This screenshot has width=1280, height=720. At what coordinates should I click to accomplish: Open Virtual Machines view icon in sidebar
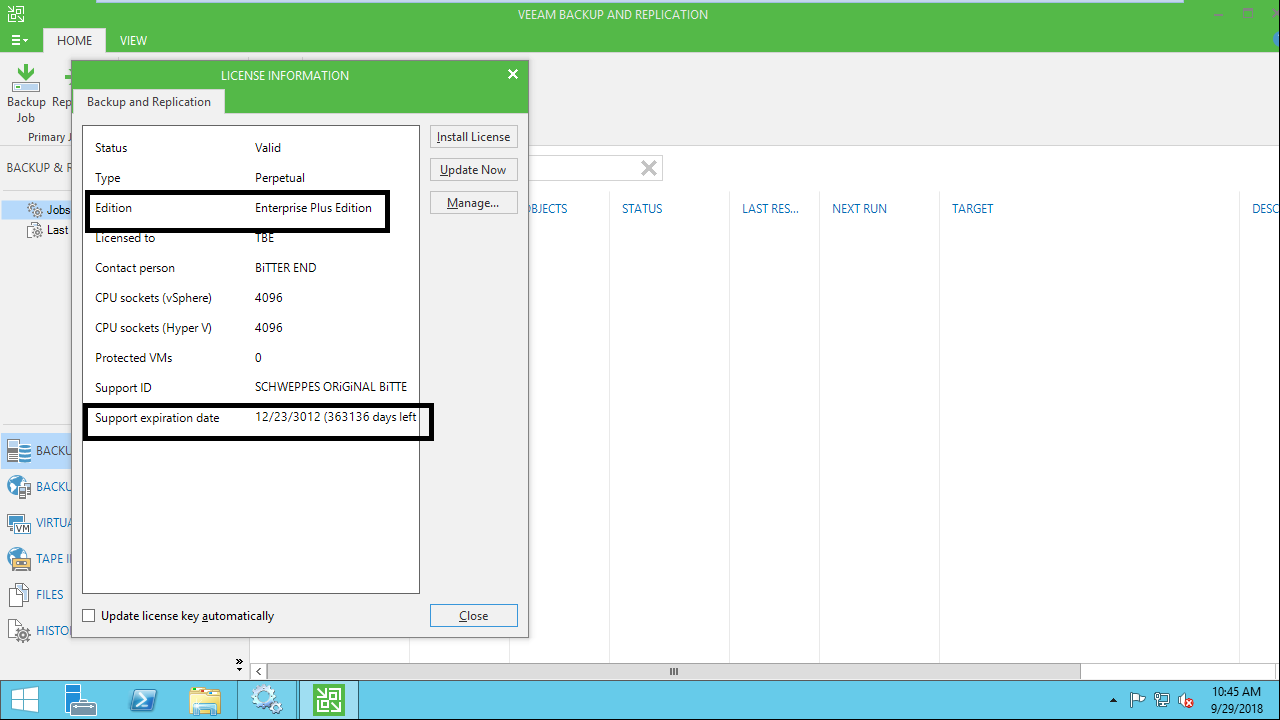coord(19,523)
